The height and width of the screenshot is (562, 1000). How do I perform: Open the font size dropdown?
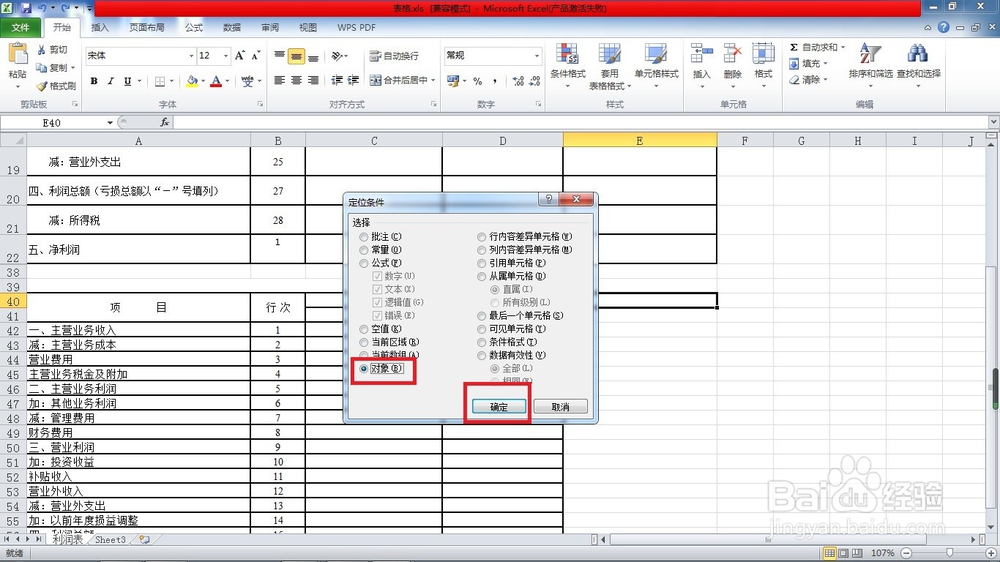(x=225, y=56)
